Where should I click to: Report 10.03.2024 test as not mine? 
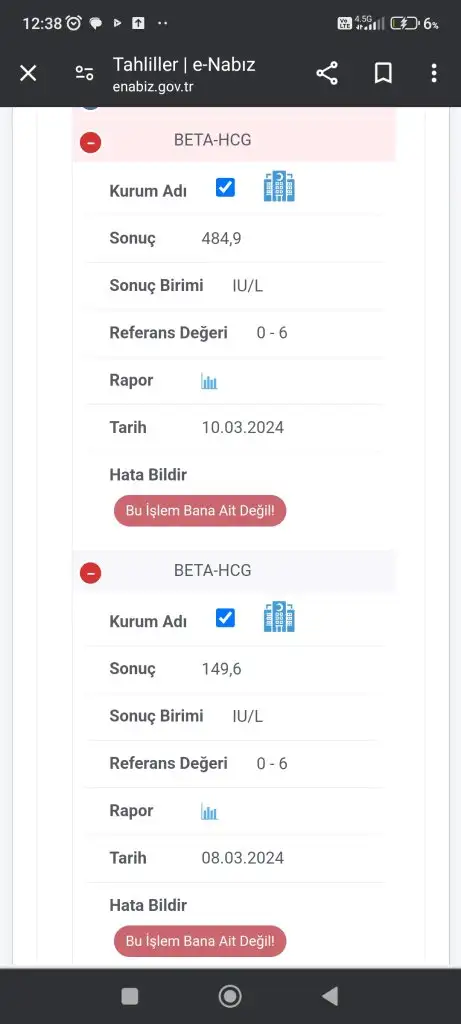coord(200,511)
